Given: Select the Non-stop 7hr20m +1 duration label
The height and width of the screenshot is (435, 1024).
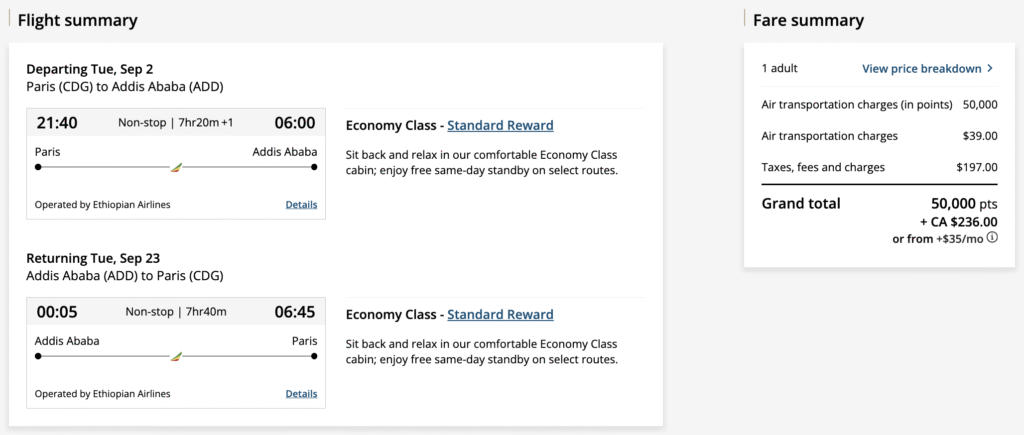Looking at the screenshot, I should coord(175,124).
